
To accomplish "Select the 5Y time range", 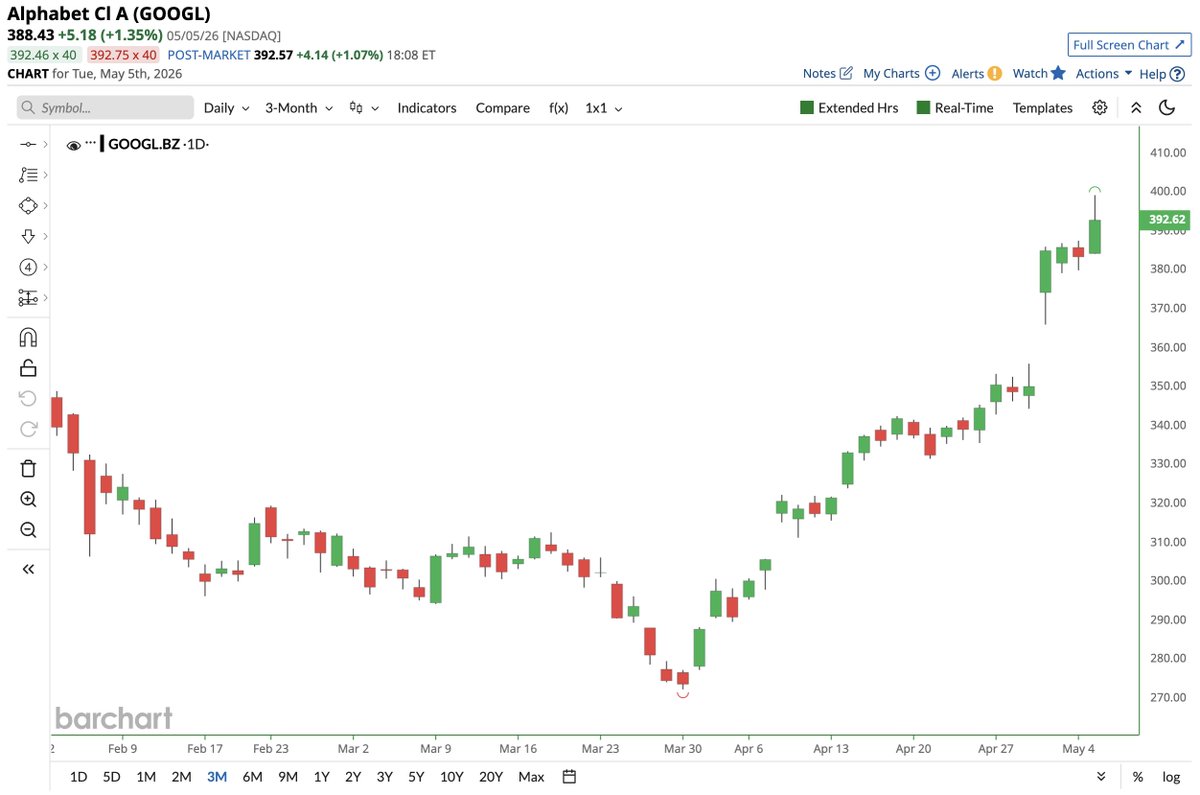I will coord(417,777).
